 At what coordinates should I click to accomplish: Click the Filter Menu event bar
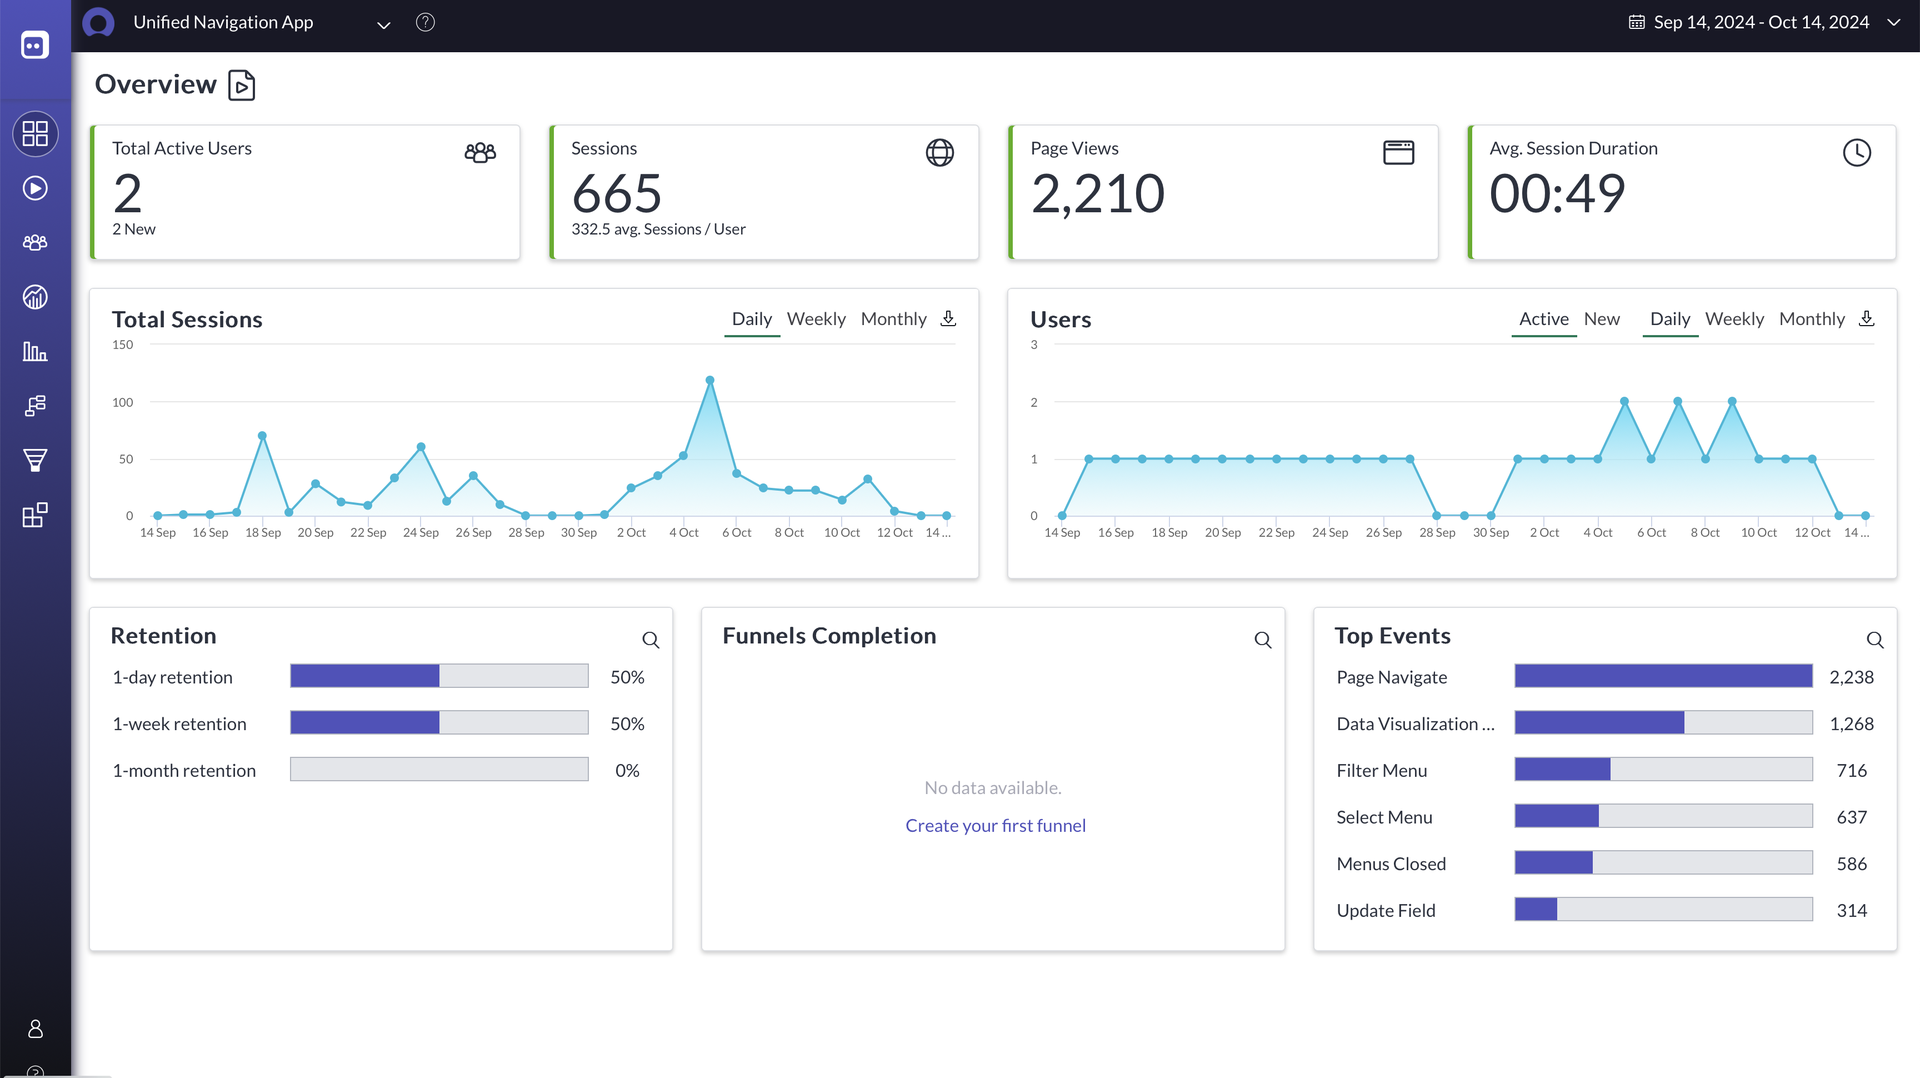1663,769
